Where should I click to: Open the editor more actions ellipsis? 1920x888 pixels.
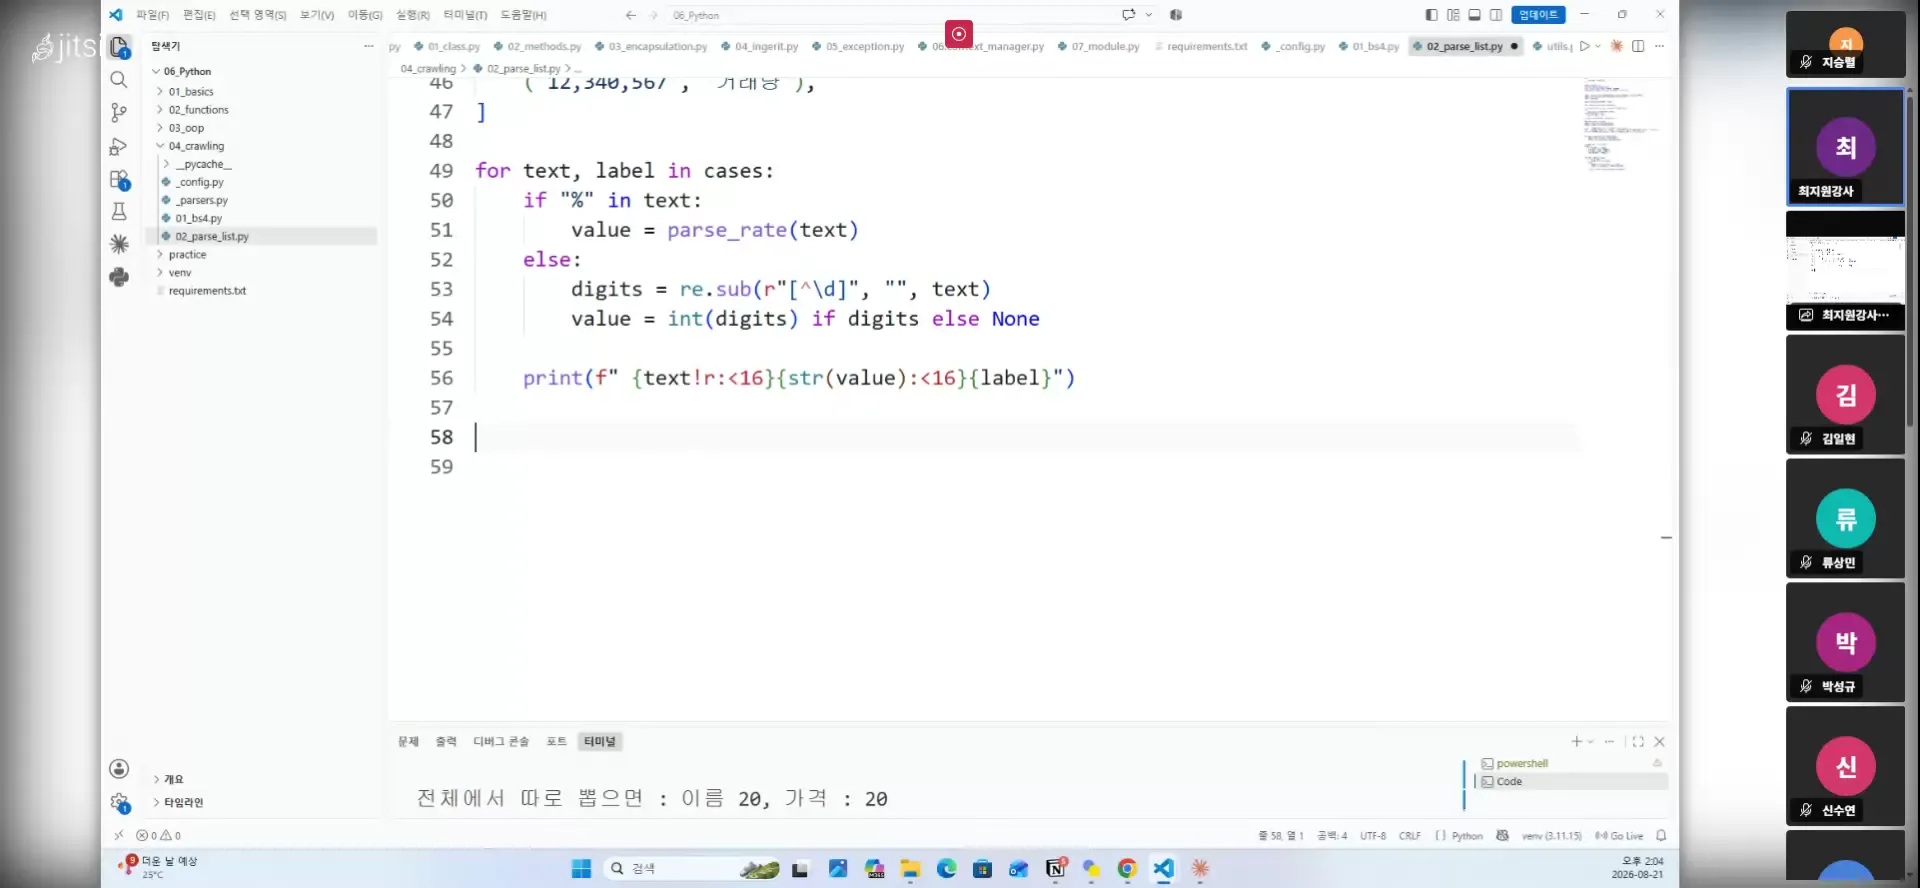(x=1659, y=46)
